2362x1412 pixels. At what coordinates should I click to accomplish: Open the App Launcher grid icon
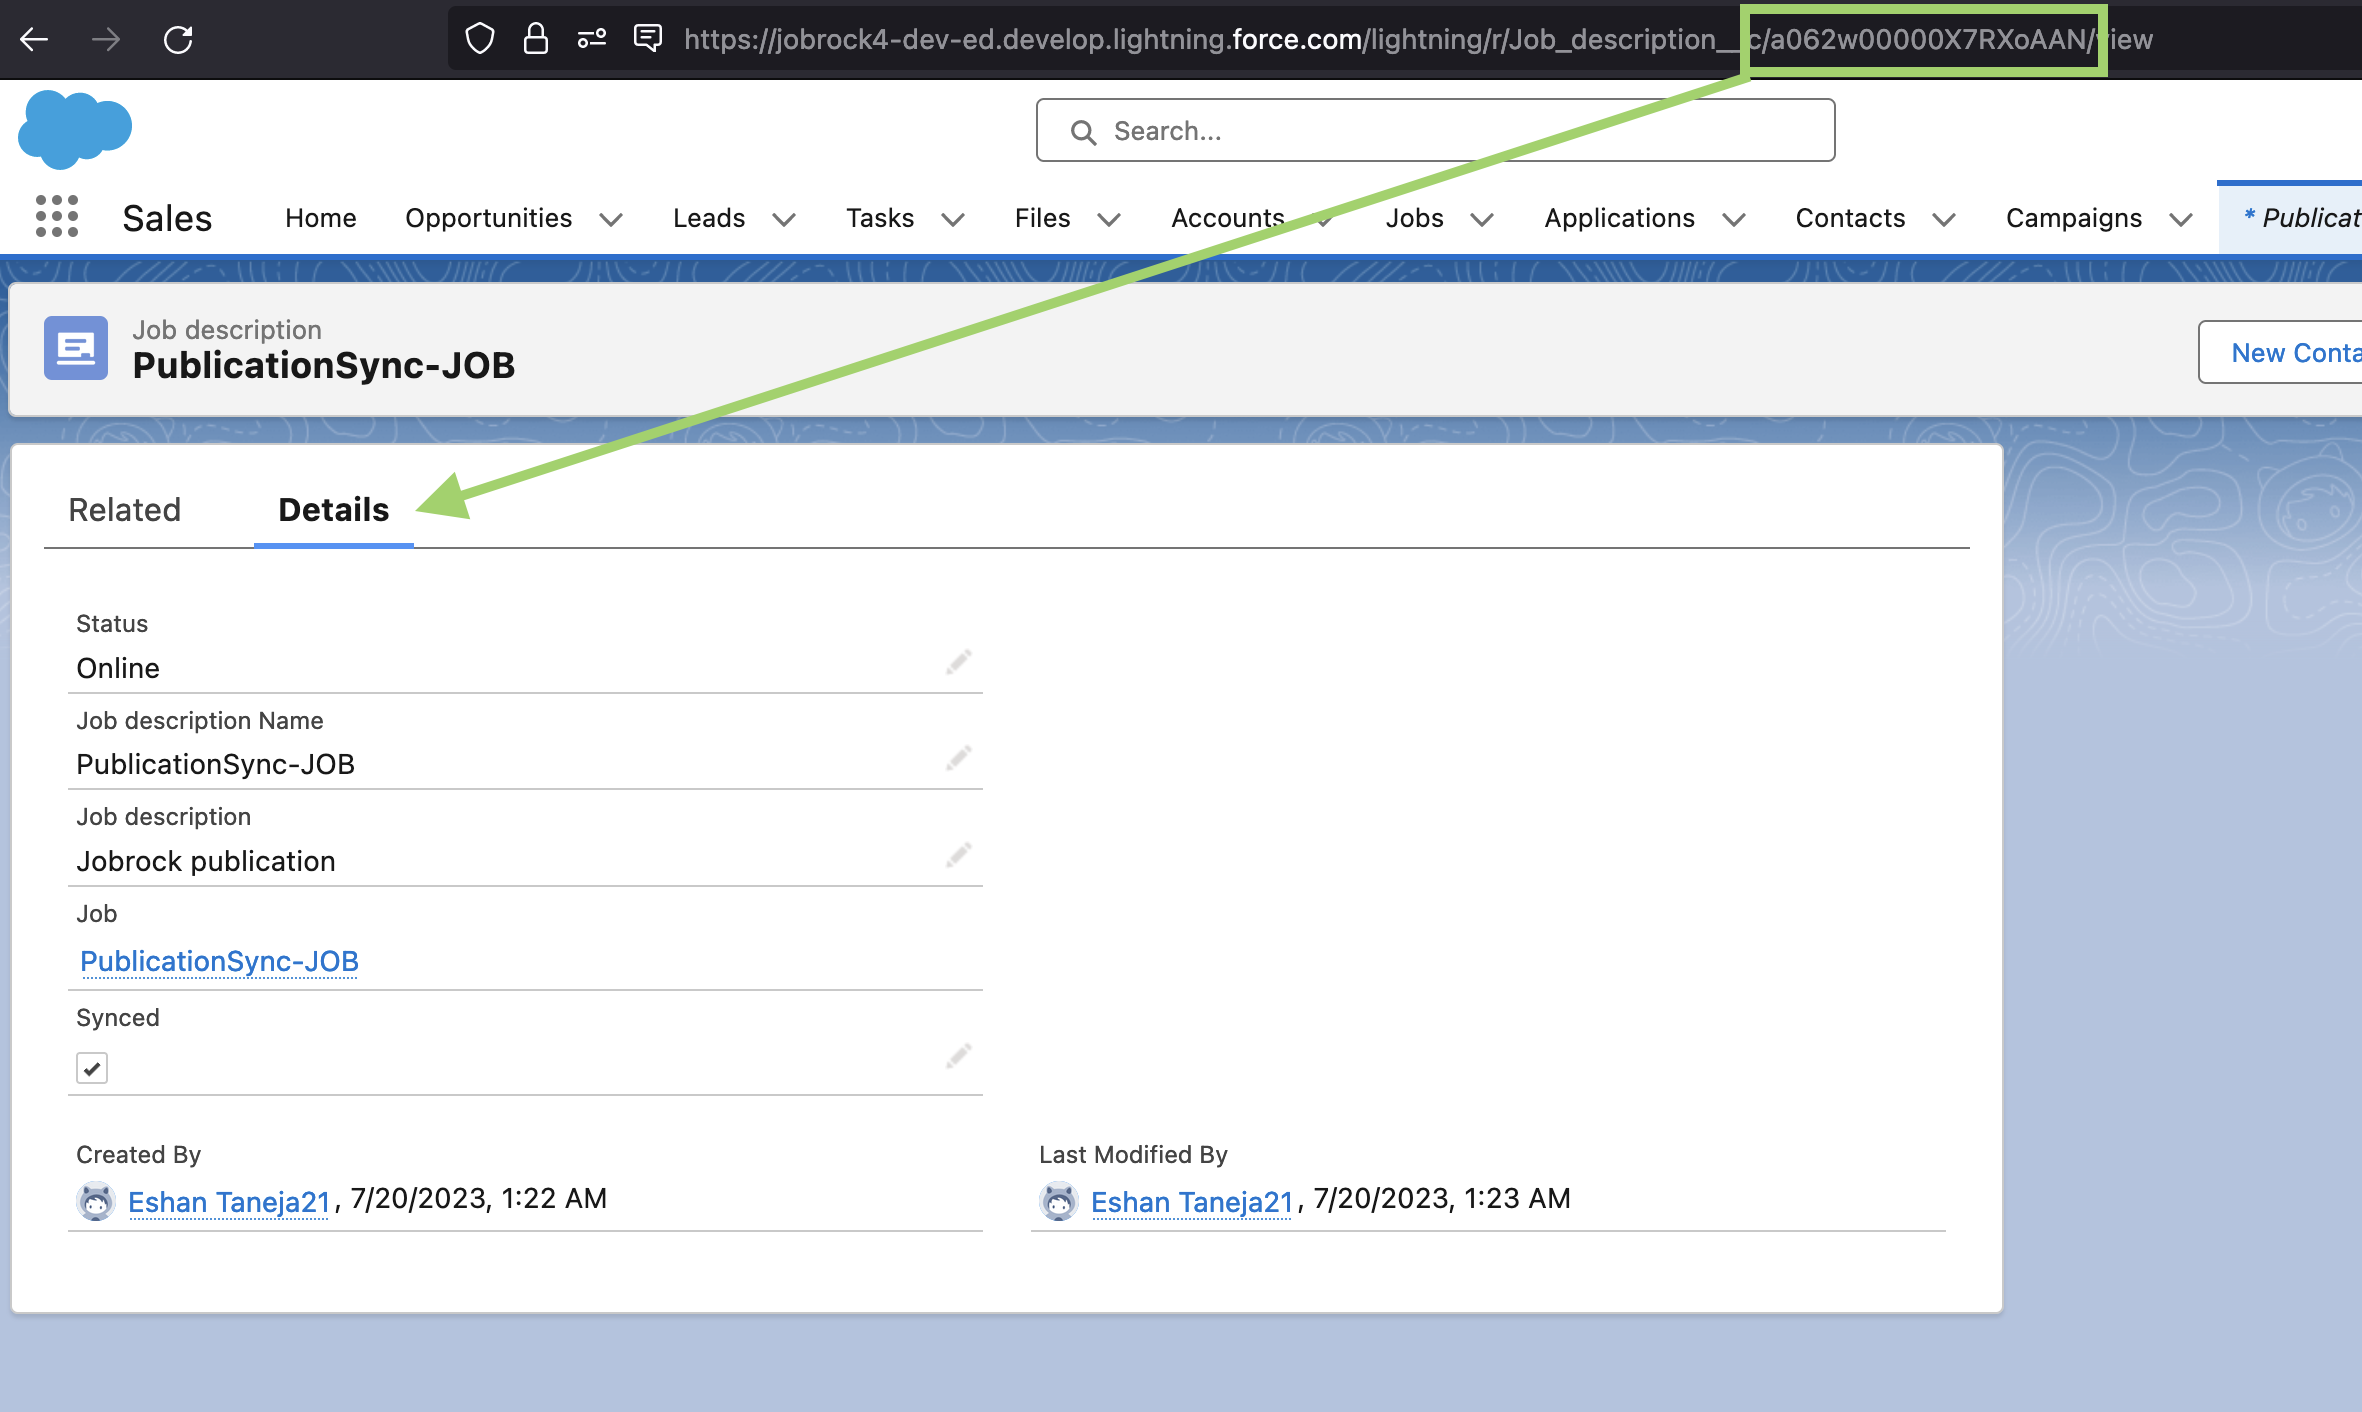coord(57,217)
